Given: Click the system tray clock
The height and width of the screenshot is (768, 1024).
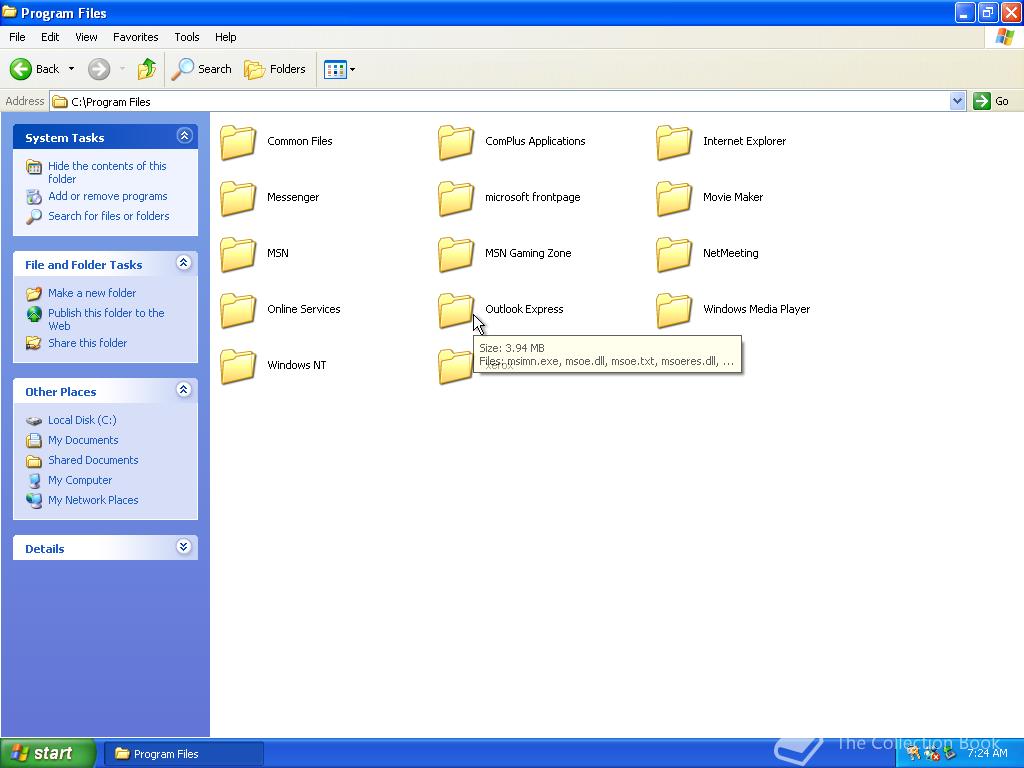Looking at the screenshot, I should [x=987, y=753].
